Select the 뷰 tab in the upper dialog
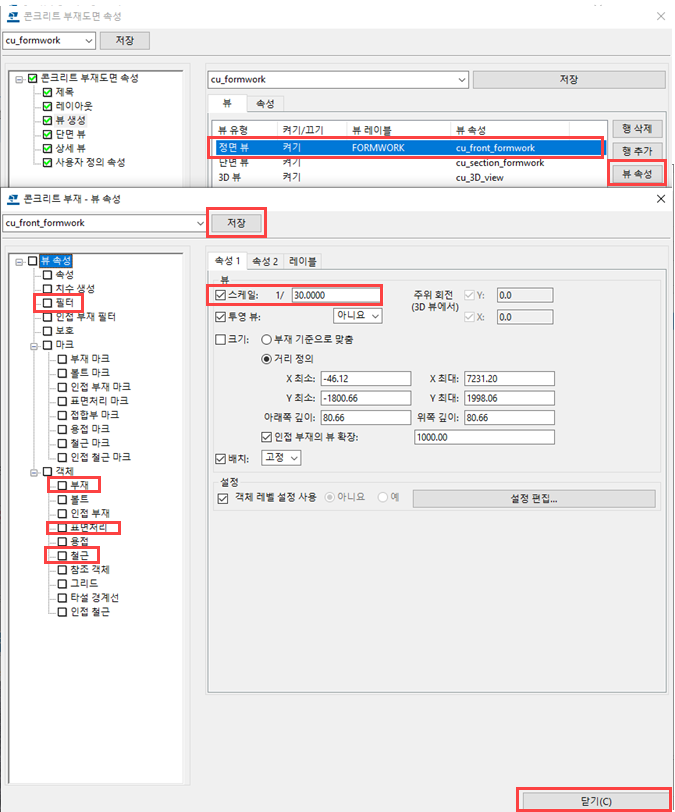 tap(227, 103)
